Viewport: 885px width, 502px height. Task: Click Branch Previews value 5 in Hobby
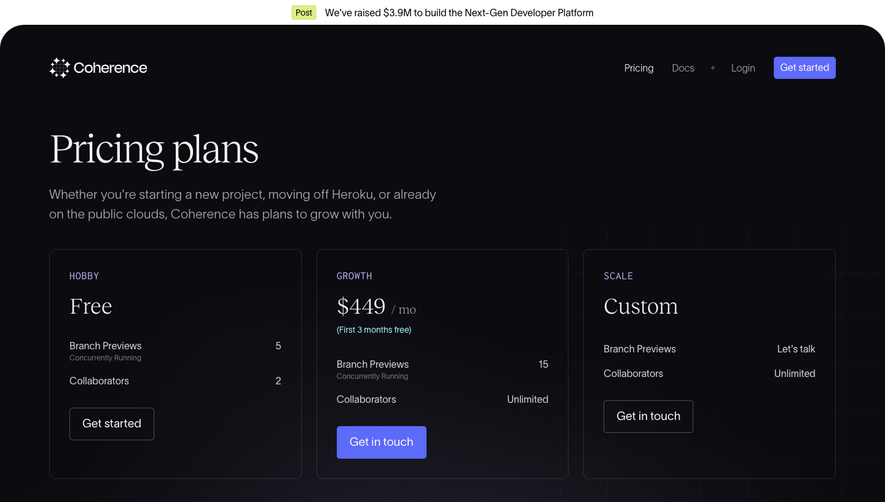coord(278,346)
